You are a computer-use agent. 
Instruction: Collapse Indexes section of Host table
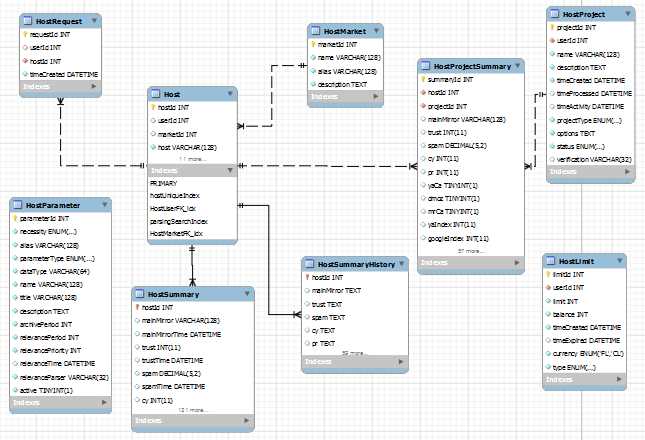pyautogui.click(x=230, y=170)
